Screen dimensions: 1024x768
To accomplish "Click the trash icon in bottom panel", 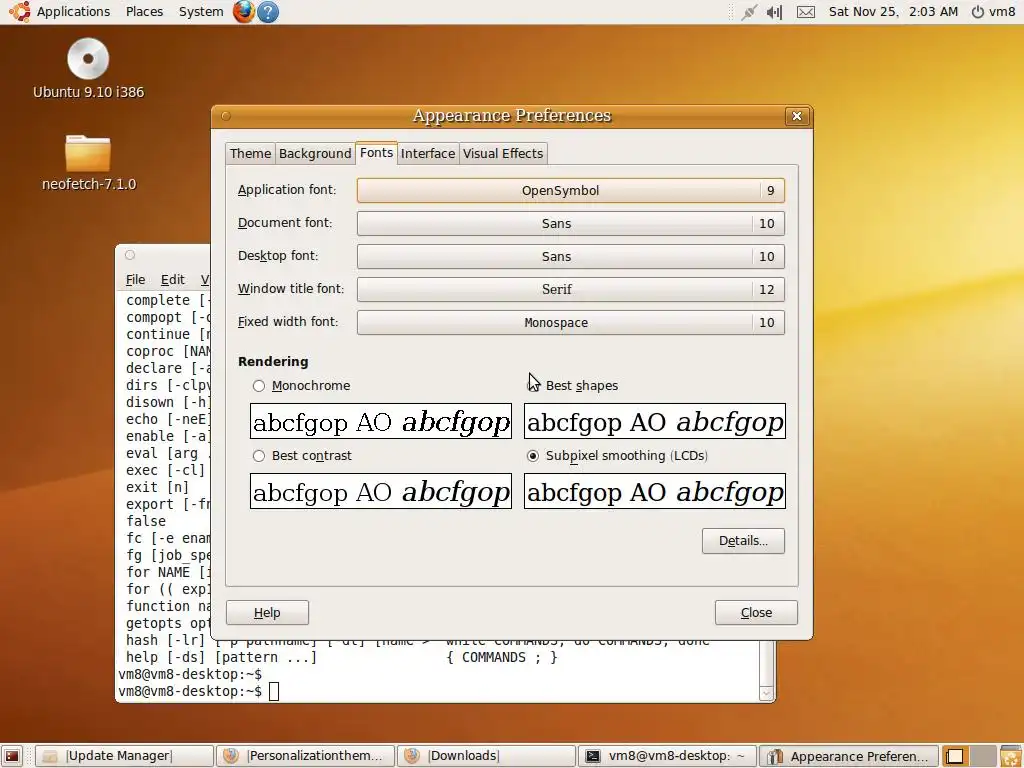I will tap(1010, 756).
